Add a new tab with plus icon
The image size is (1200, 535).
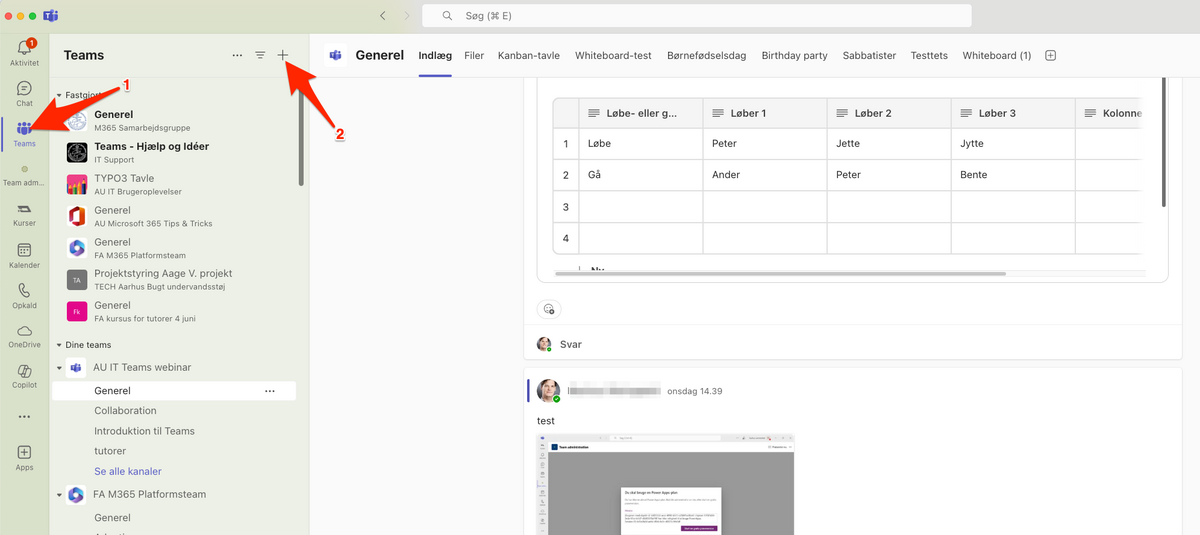click(1050, 55)
